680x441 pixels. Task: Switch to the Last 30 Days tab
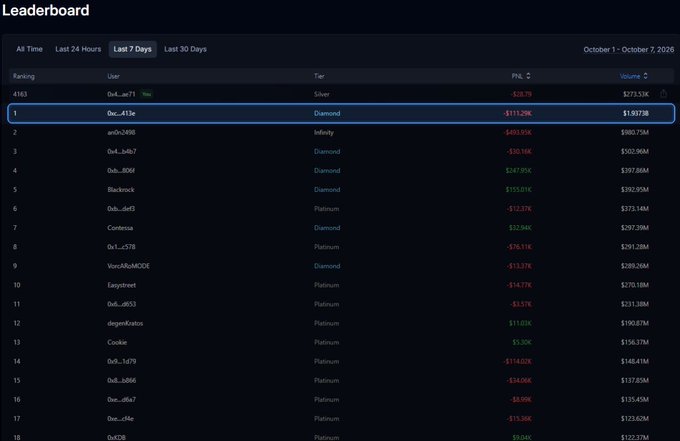pyautogui.click(x=185, y=49)
